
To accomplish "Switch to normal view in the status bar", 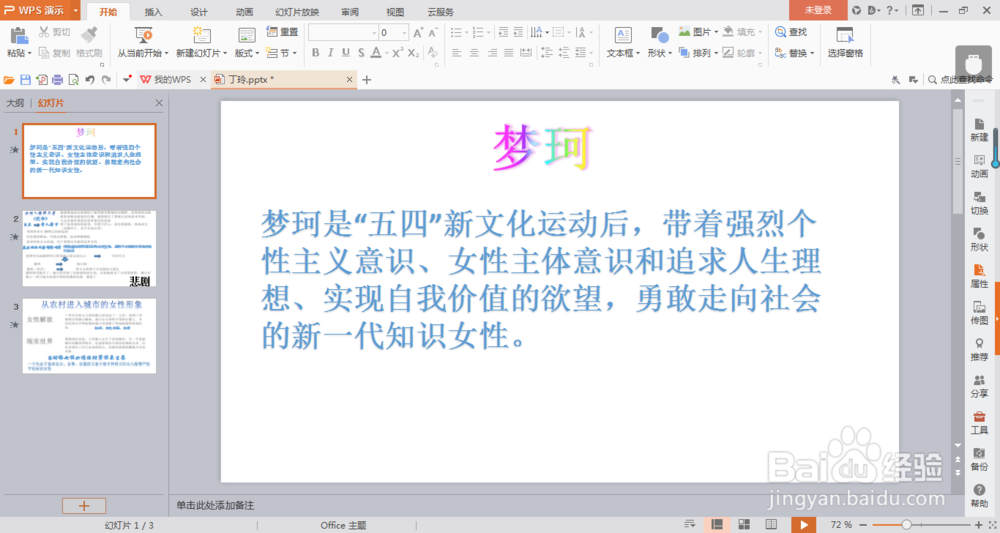I will [x=717, y=525].
